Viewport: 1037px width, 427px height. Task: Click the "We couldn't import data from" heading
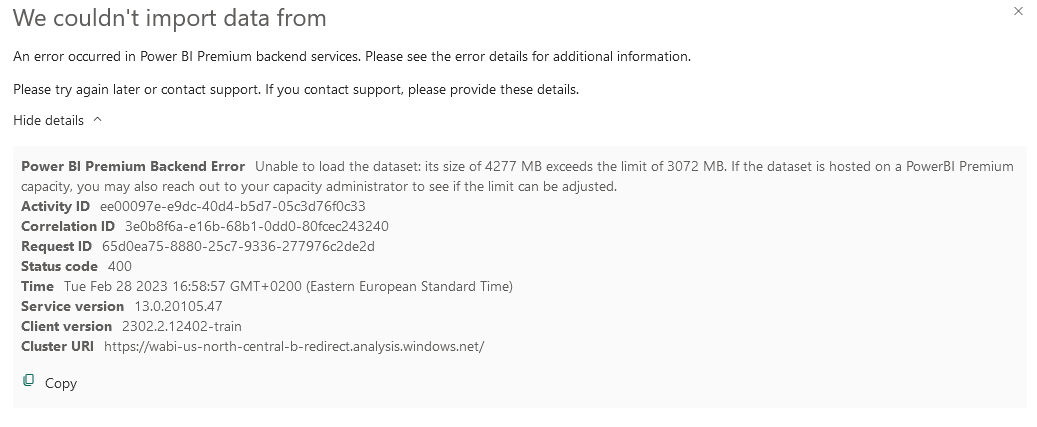point(170,18)
